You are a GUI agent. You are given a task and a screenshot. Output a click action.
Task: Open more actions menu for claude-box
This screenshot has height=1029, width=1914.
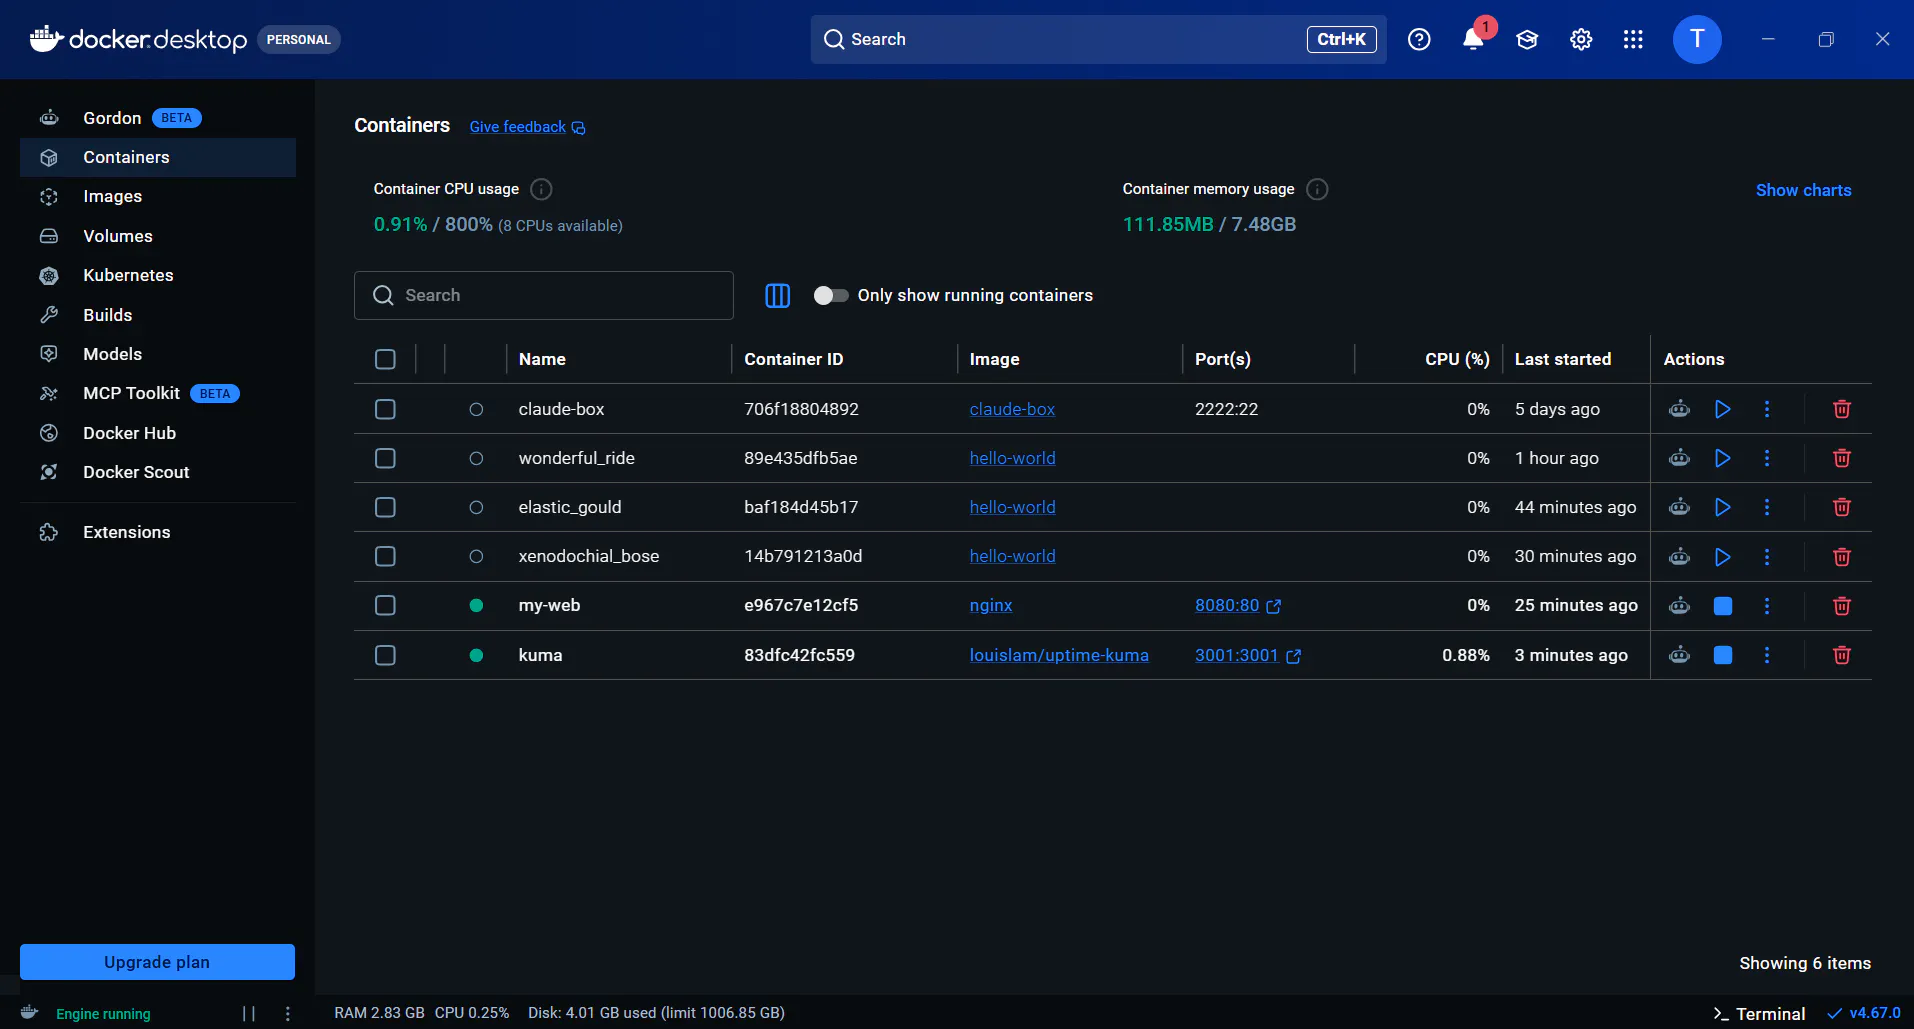pyautogui.click(x=1767, y=409)
